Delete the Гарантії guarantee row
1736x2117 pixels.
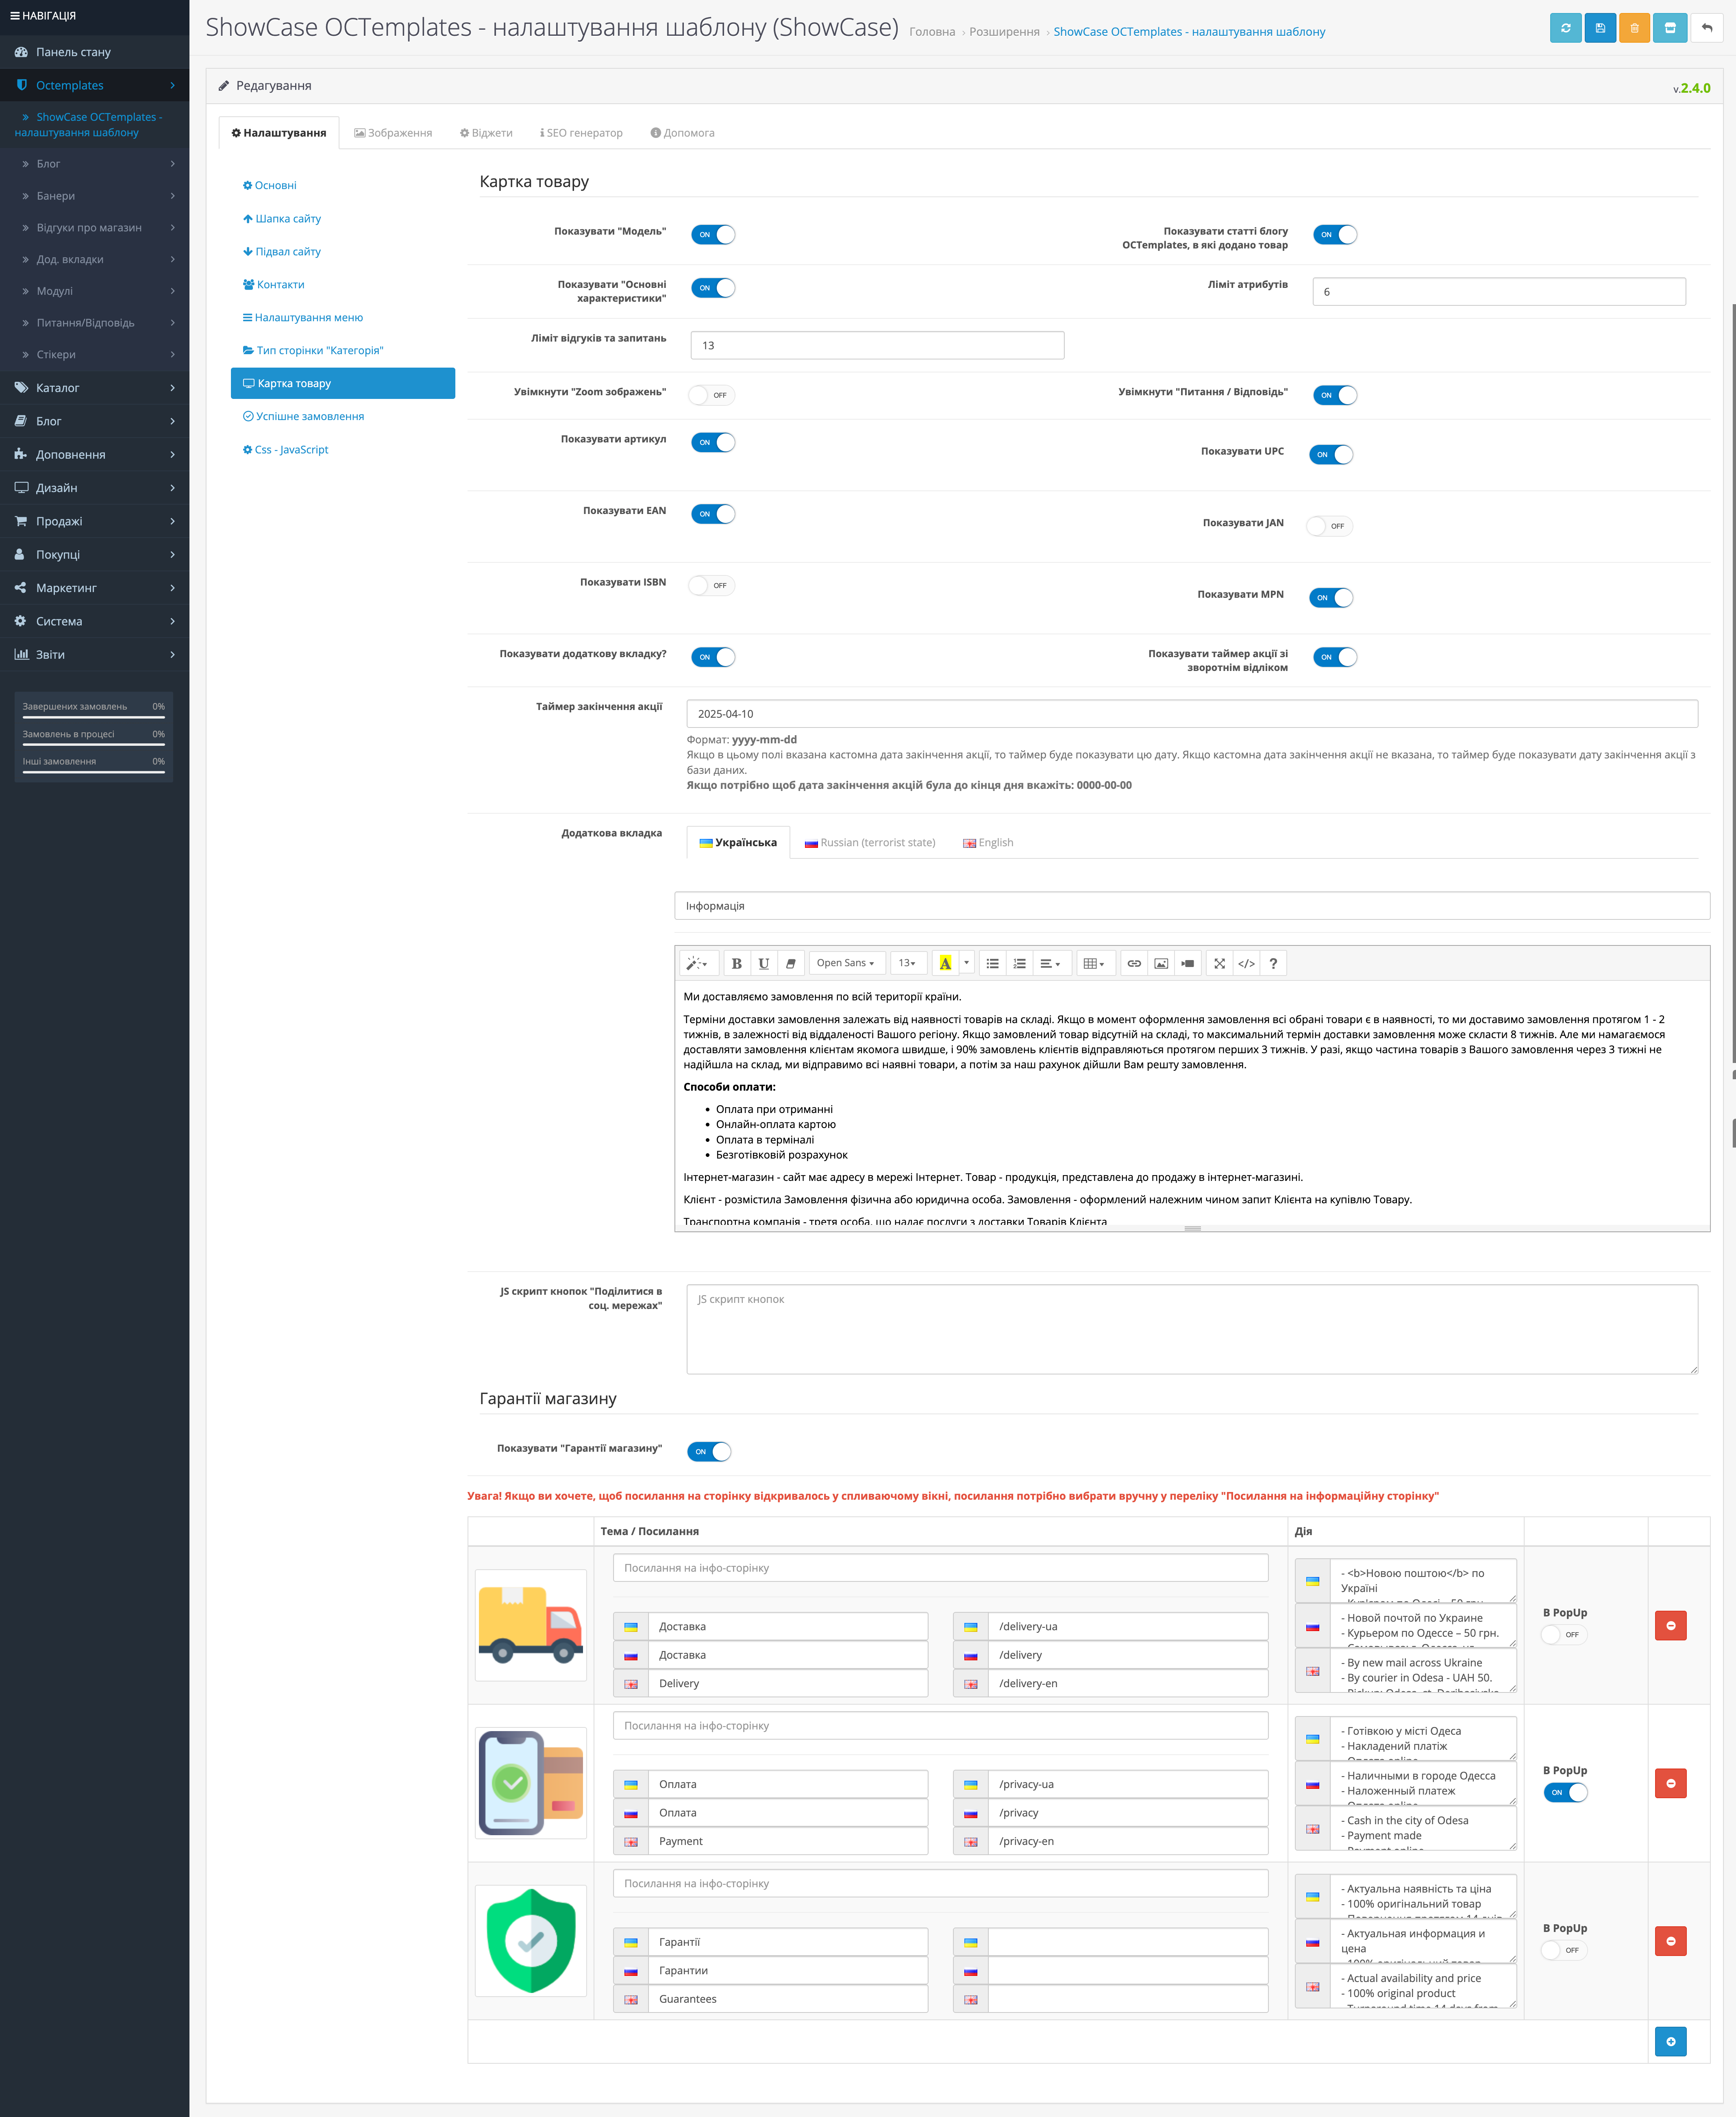[1670, 1941]
